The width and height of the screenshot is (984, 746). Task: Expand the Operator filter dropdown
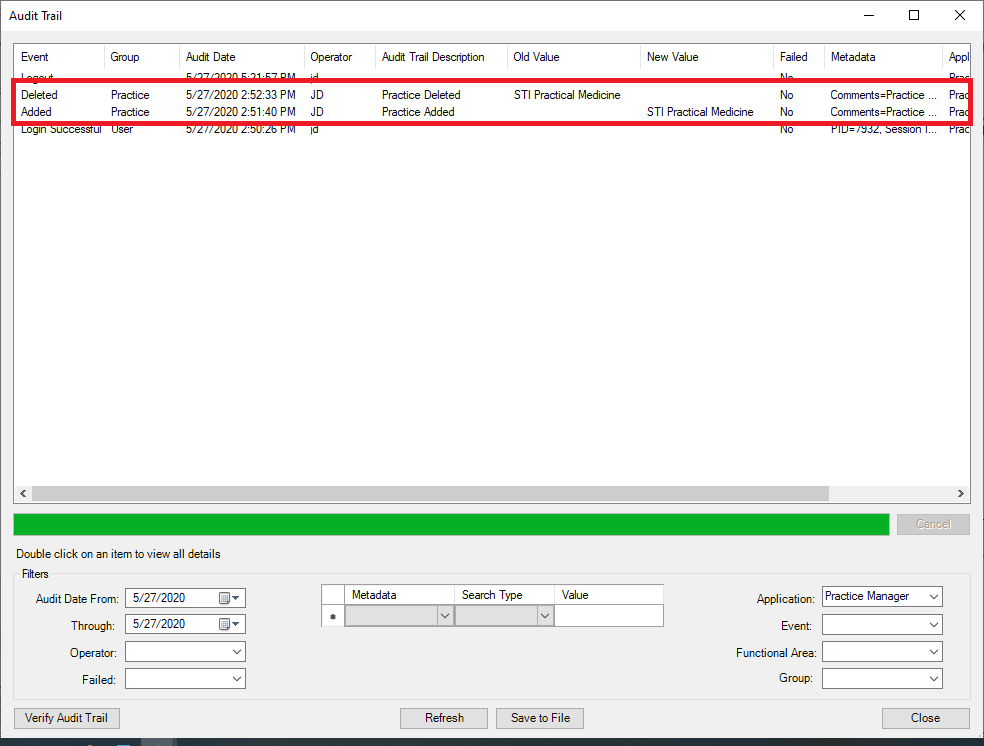pyautogui.click(x=236, y=652)
